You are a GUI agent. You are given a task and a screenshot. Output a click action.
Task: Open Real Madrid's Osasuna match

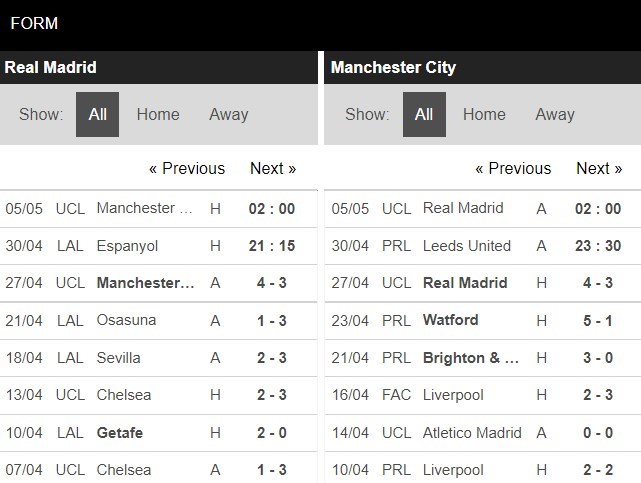click(127, 320)
